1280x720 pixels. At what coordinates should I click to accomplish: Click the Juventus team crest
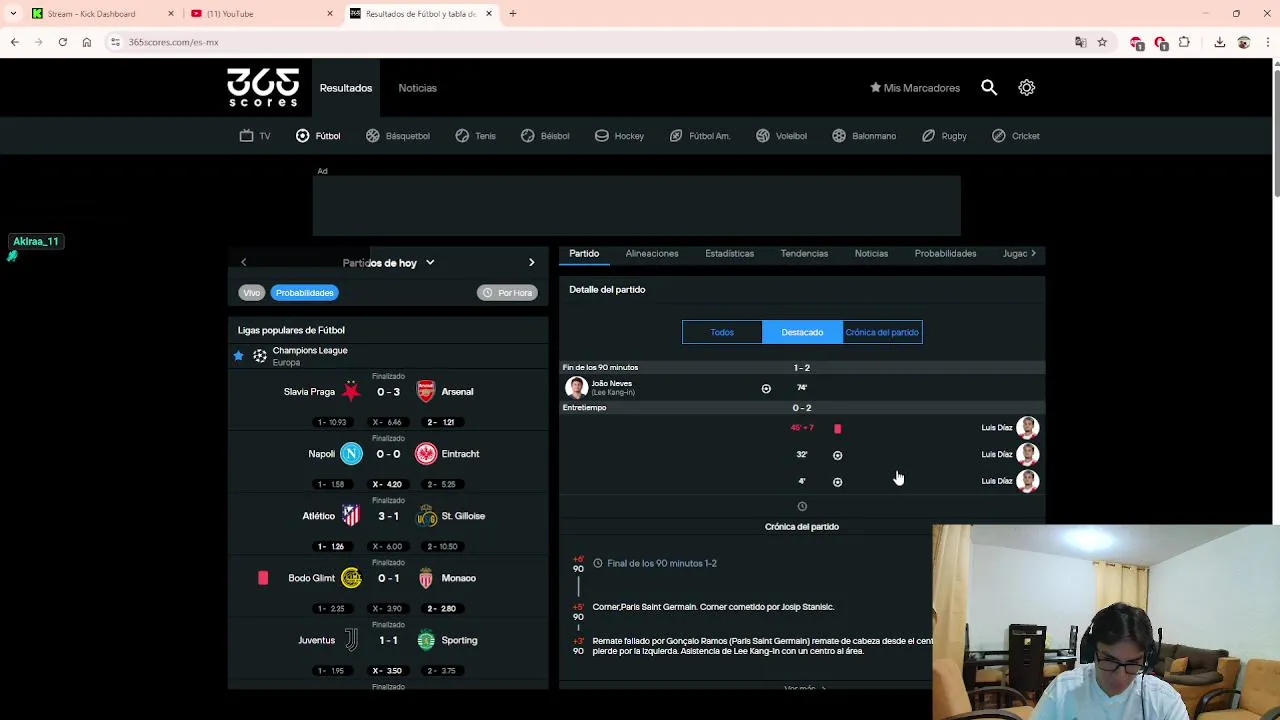pyautogui.click(x=351, y=640)
